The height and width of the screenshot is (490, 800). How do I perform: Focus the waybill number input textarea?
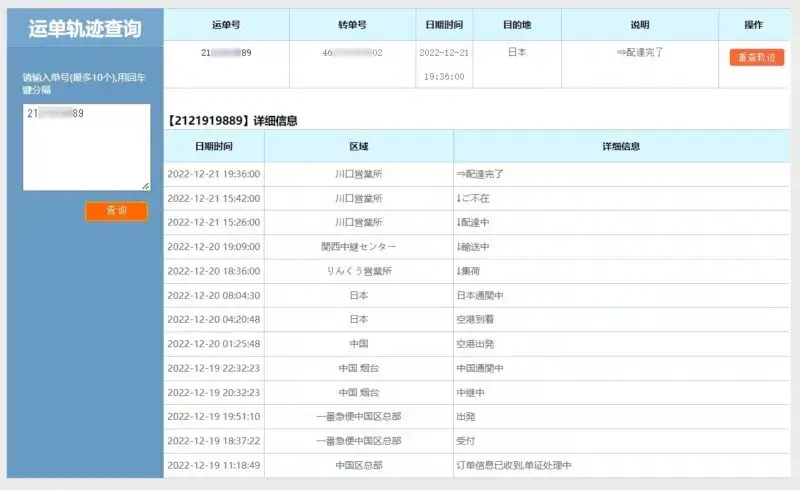point(86,145)
